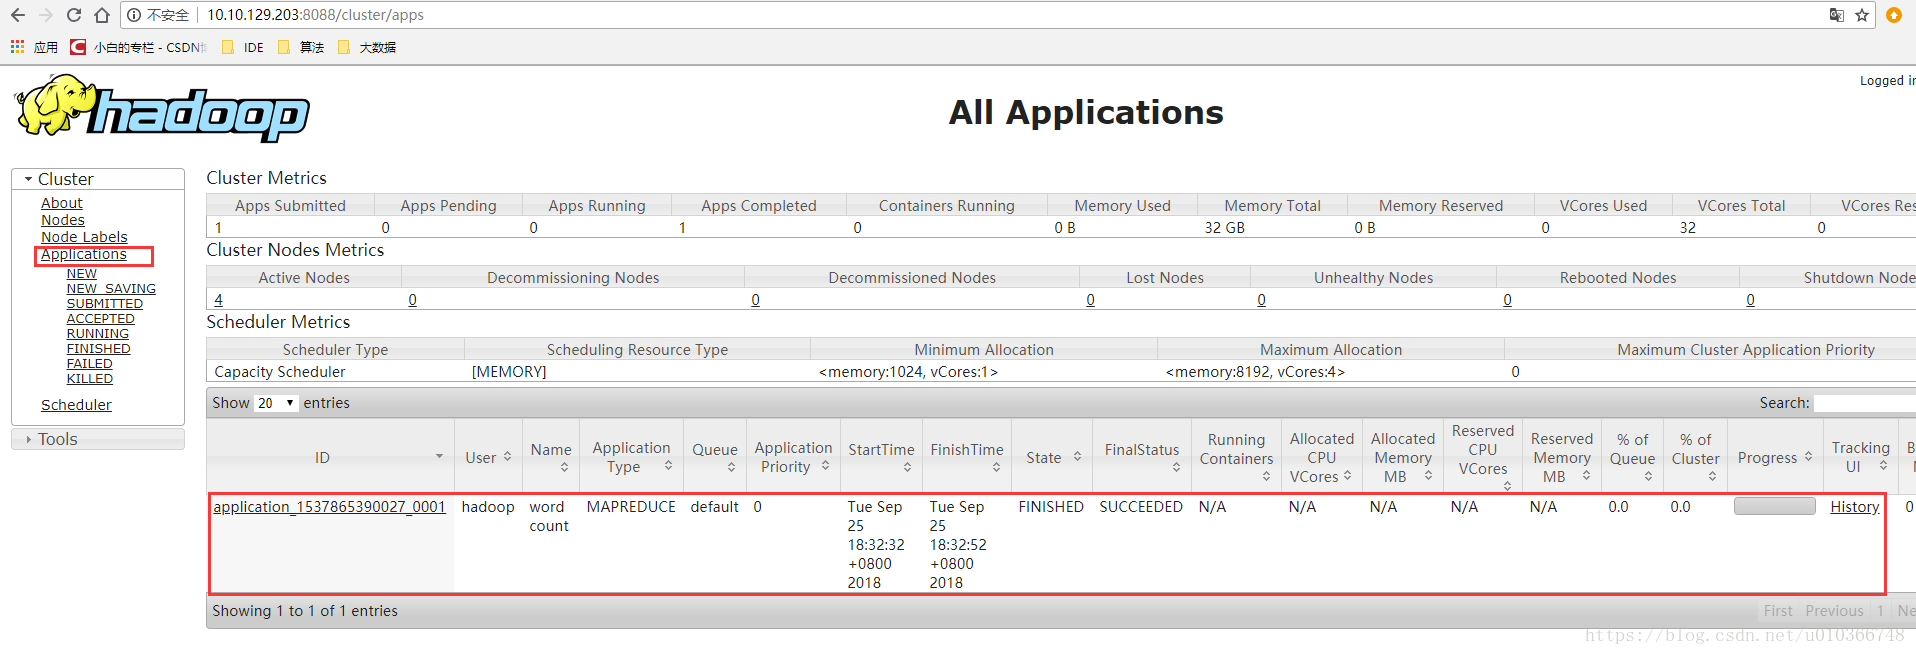Click the address bar URL

315,15
